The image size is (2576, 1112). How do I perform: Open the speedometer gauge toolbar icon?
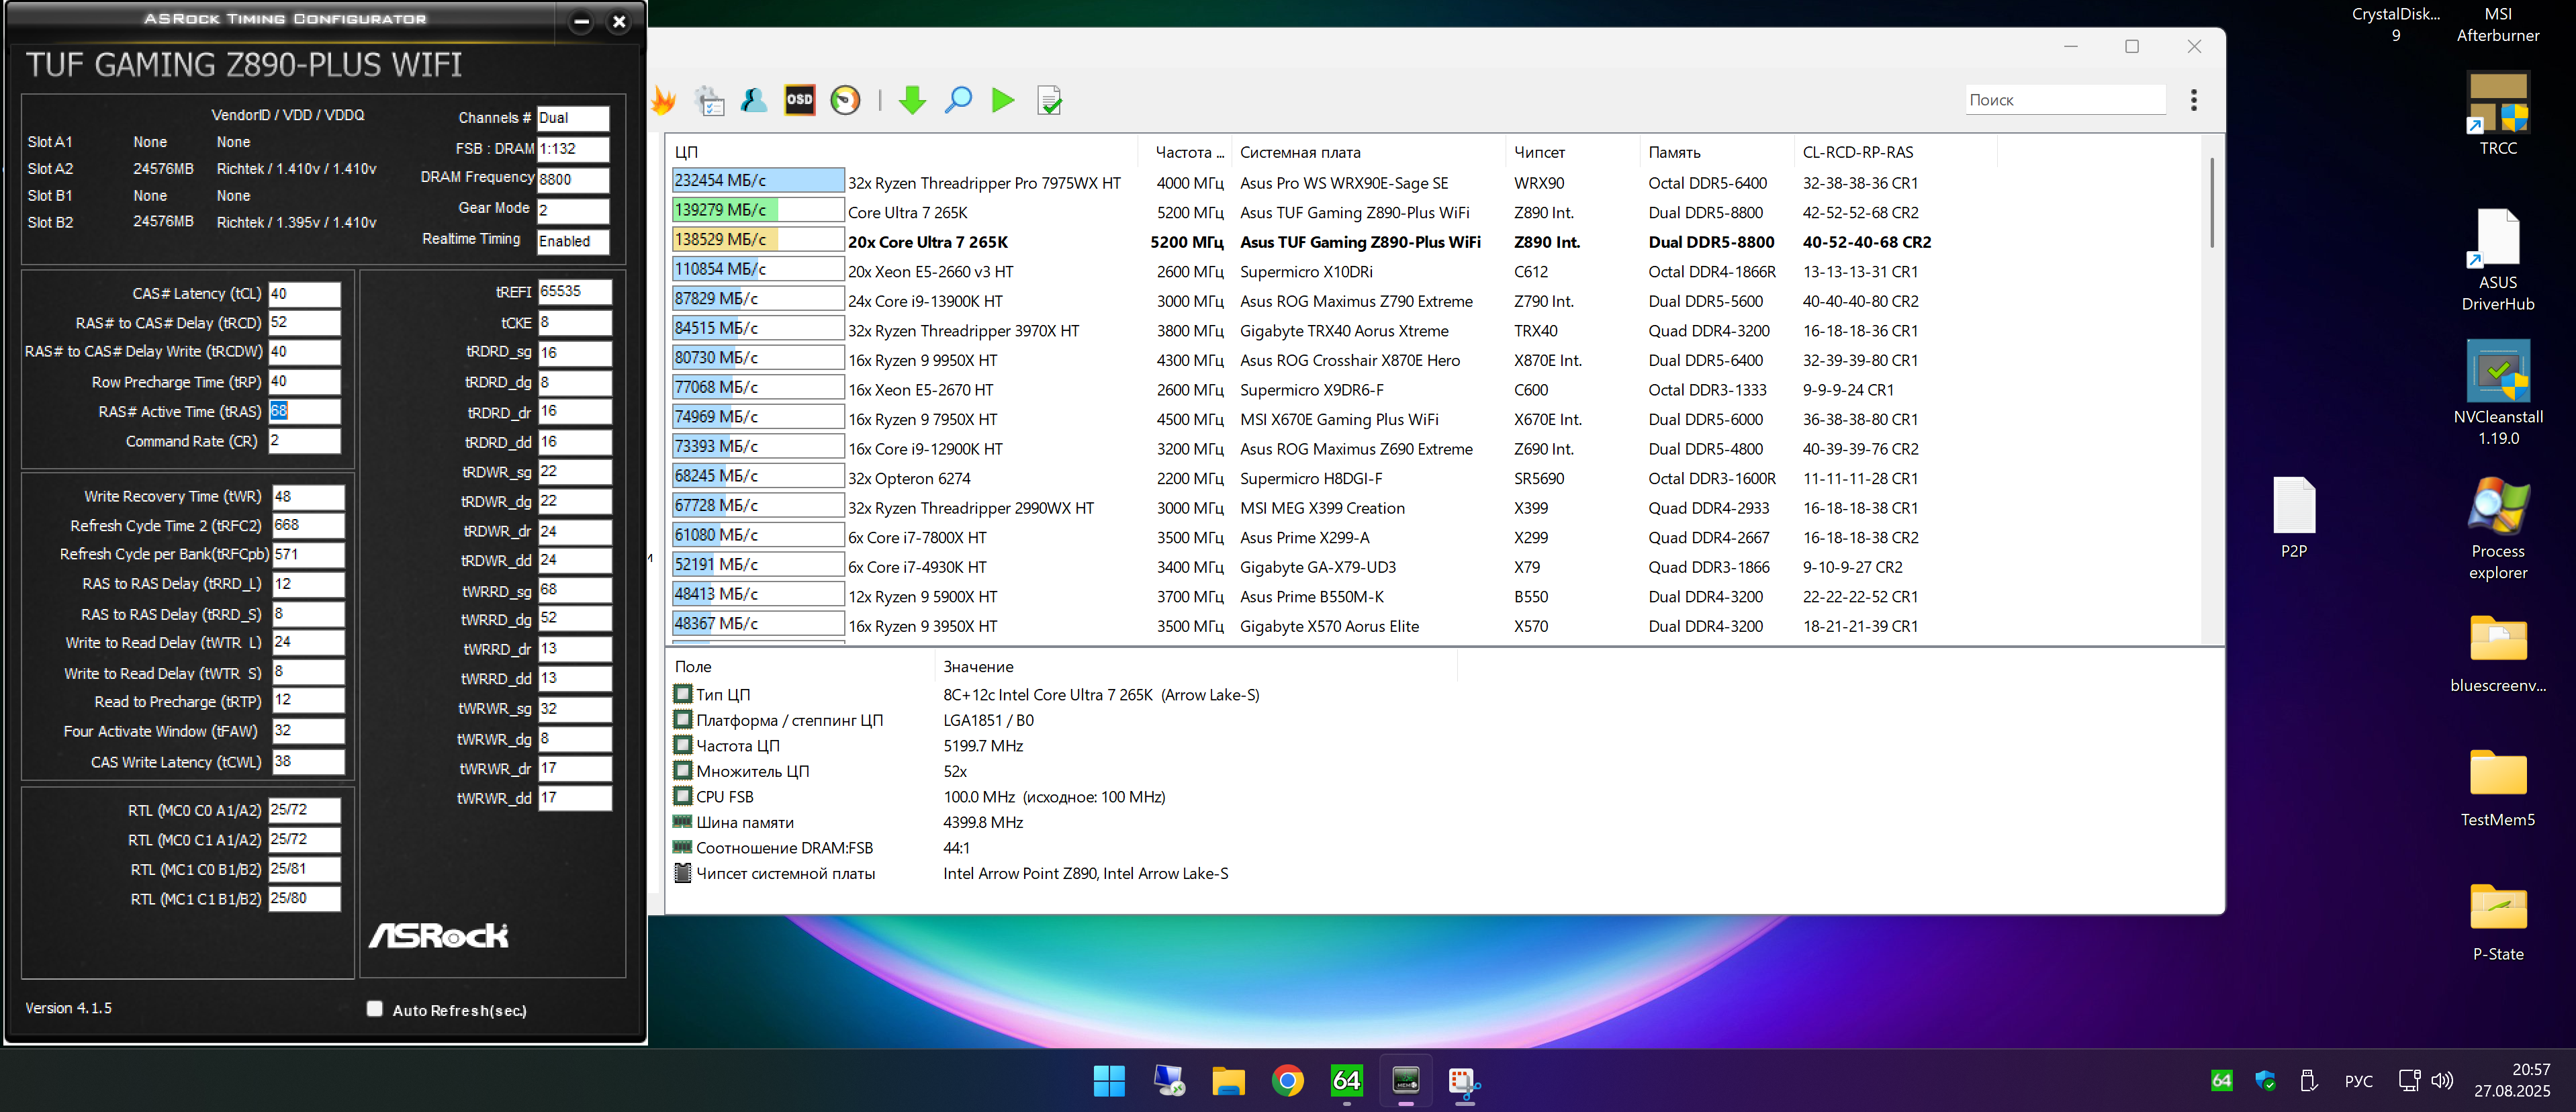point(845,100)
